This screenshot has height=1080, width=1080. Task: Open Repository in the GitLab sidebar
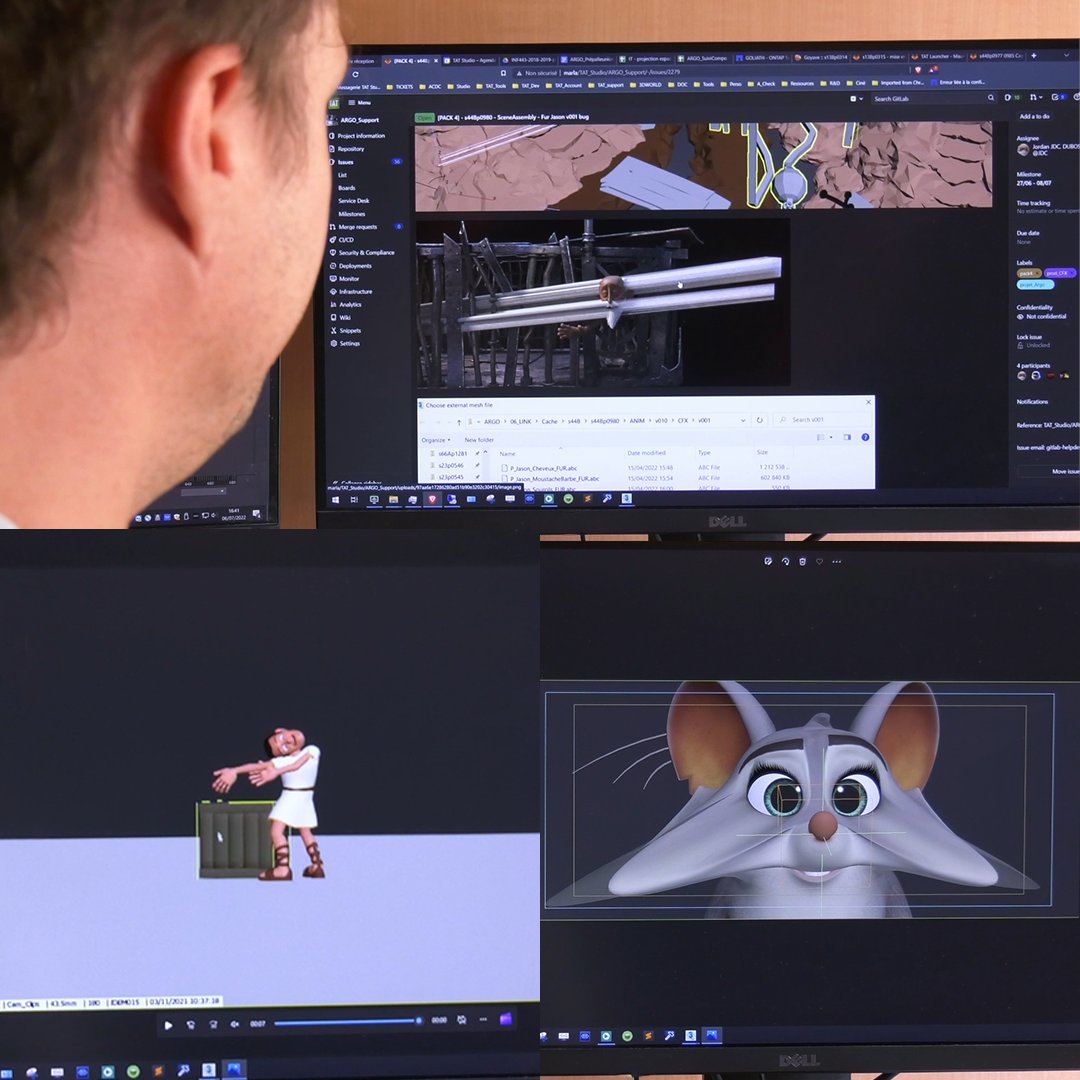click(x=346, y=149)
